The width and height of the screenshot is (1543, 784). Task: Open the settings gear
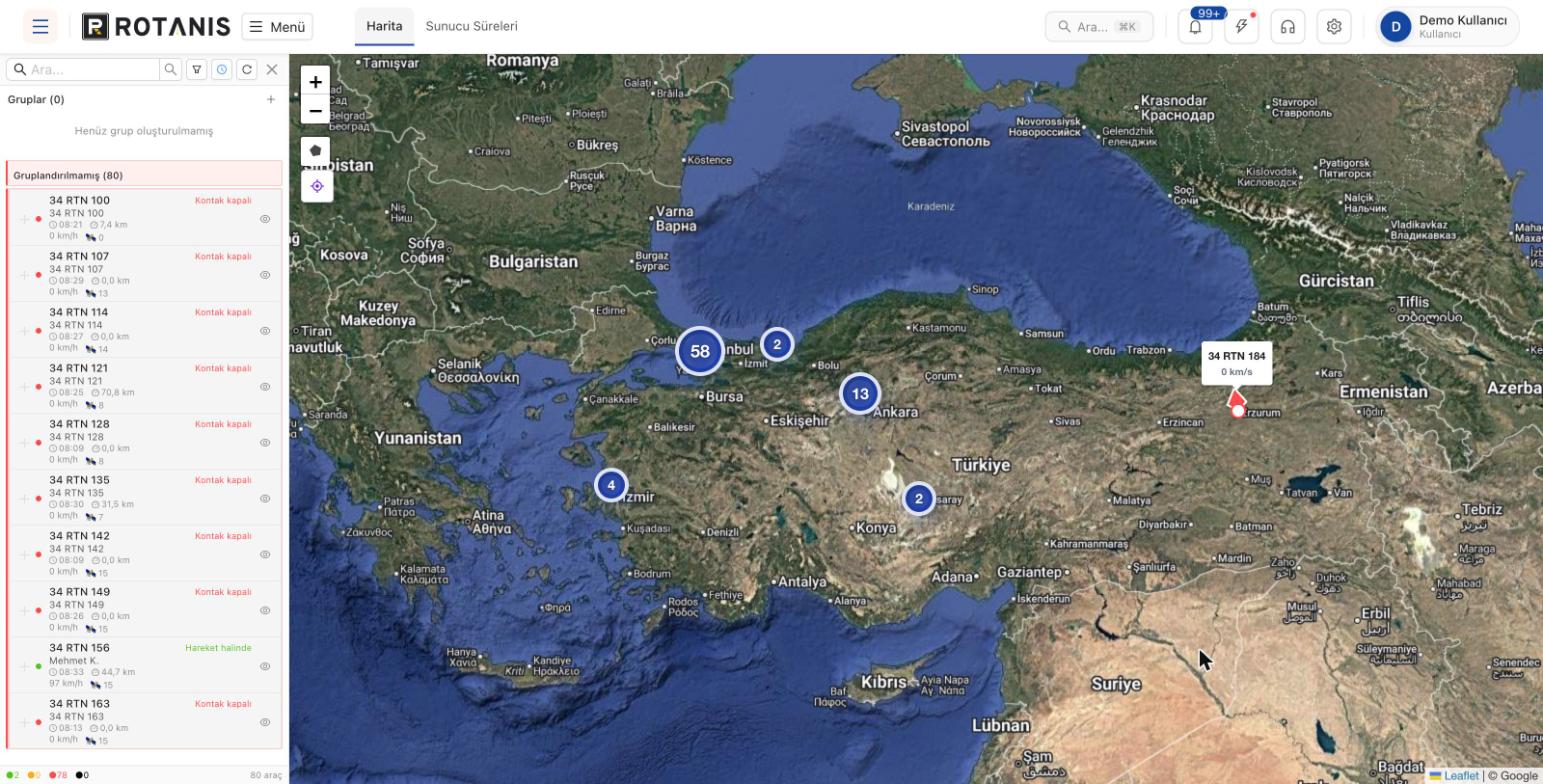(1334, 27)
